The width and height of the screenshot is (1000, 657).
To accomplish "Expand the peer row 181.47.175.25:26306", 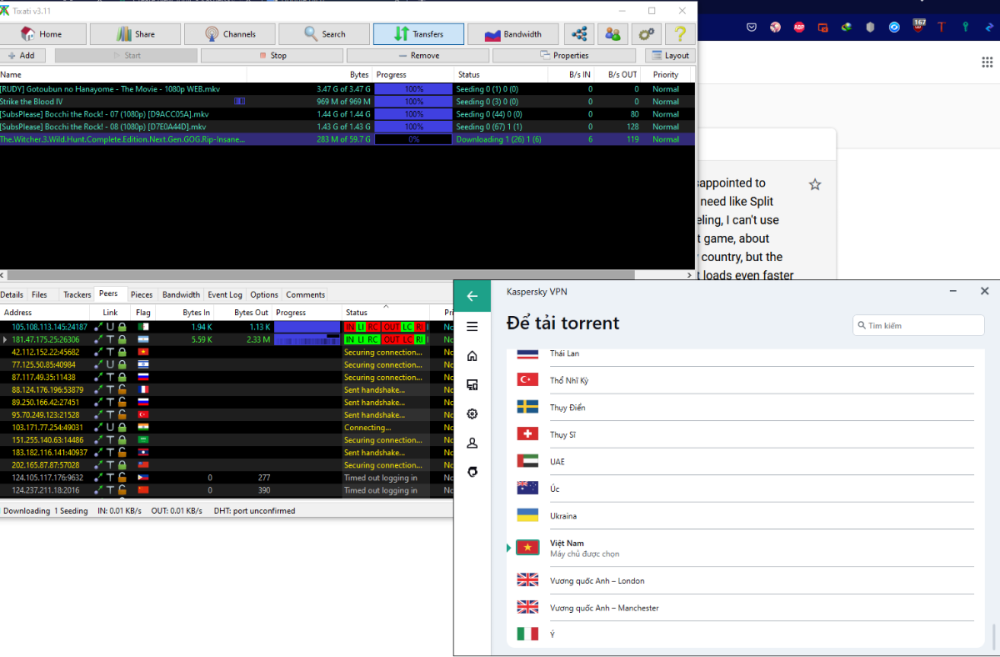I will (x=5, y=339).
